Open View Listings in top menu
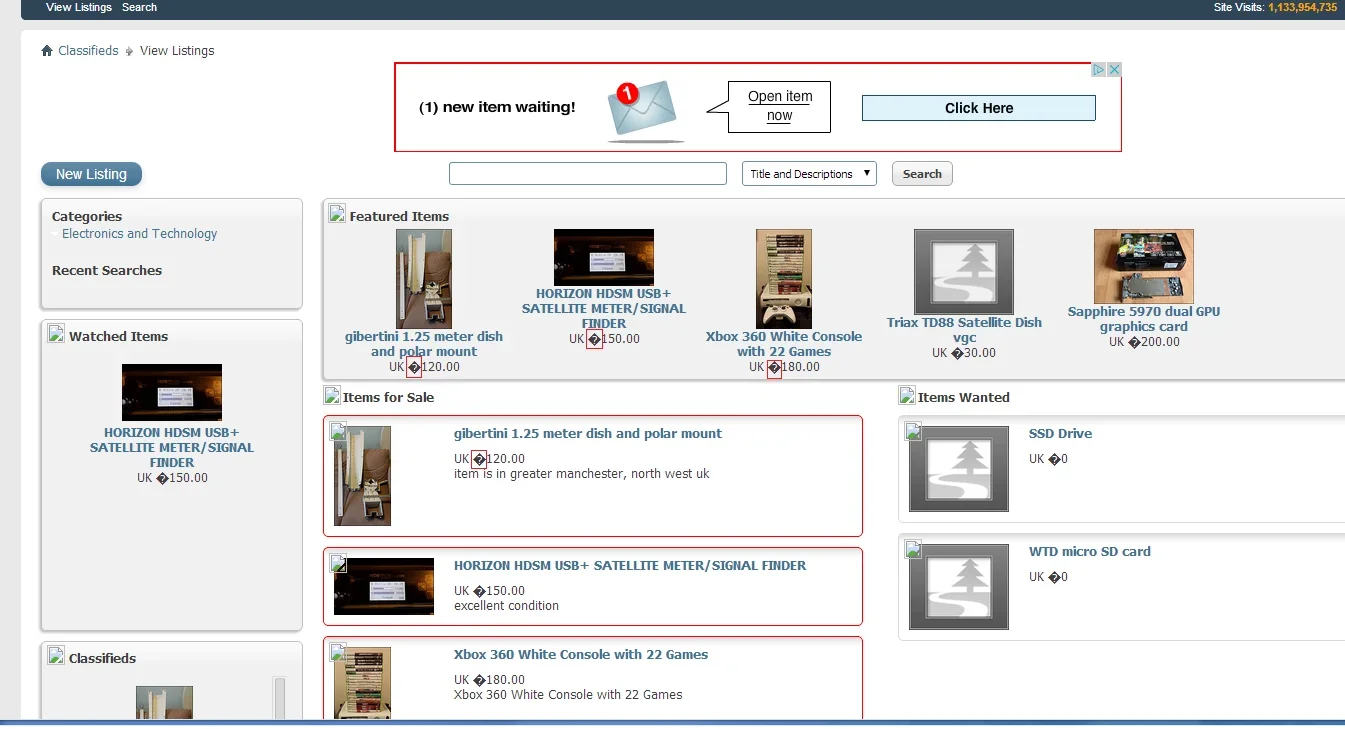1345x729 pixels. click(79, 7)
